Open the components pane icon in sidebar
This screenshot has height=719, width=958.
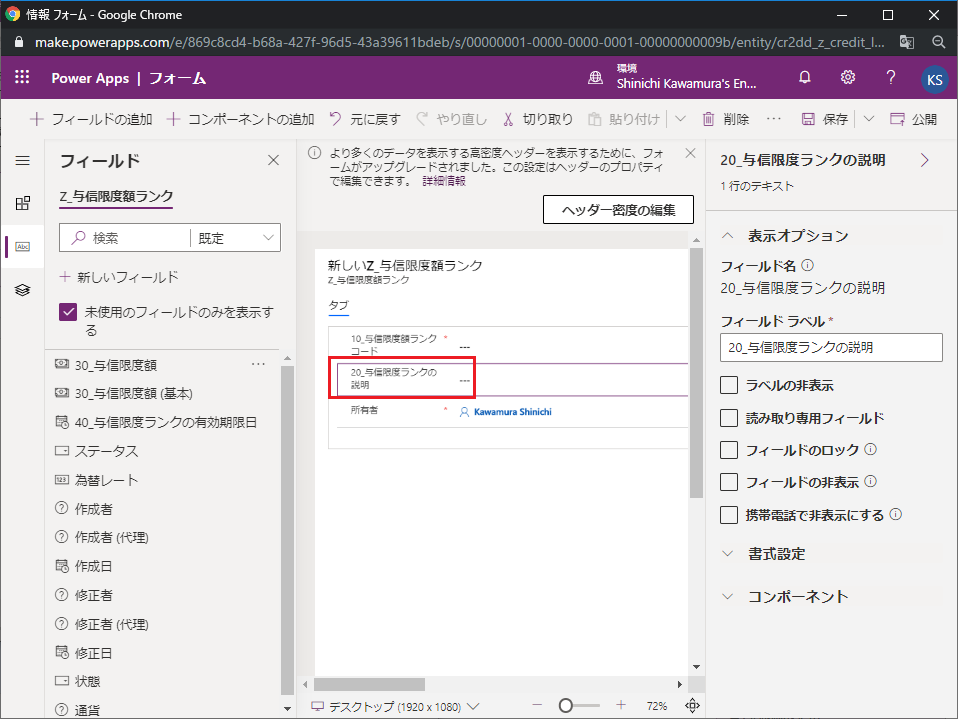(23, 203)
